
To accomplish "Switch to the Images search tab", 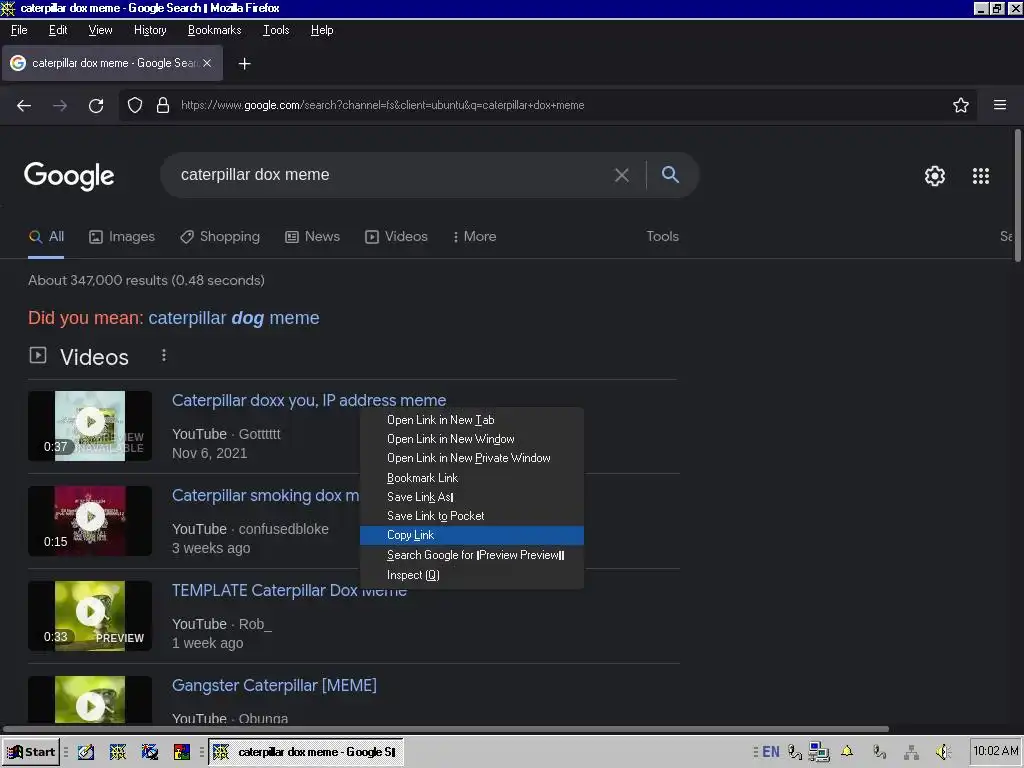I will [x=122, y=236].
